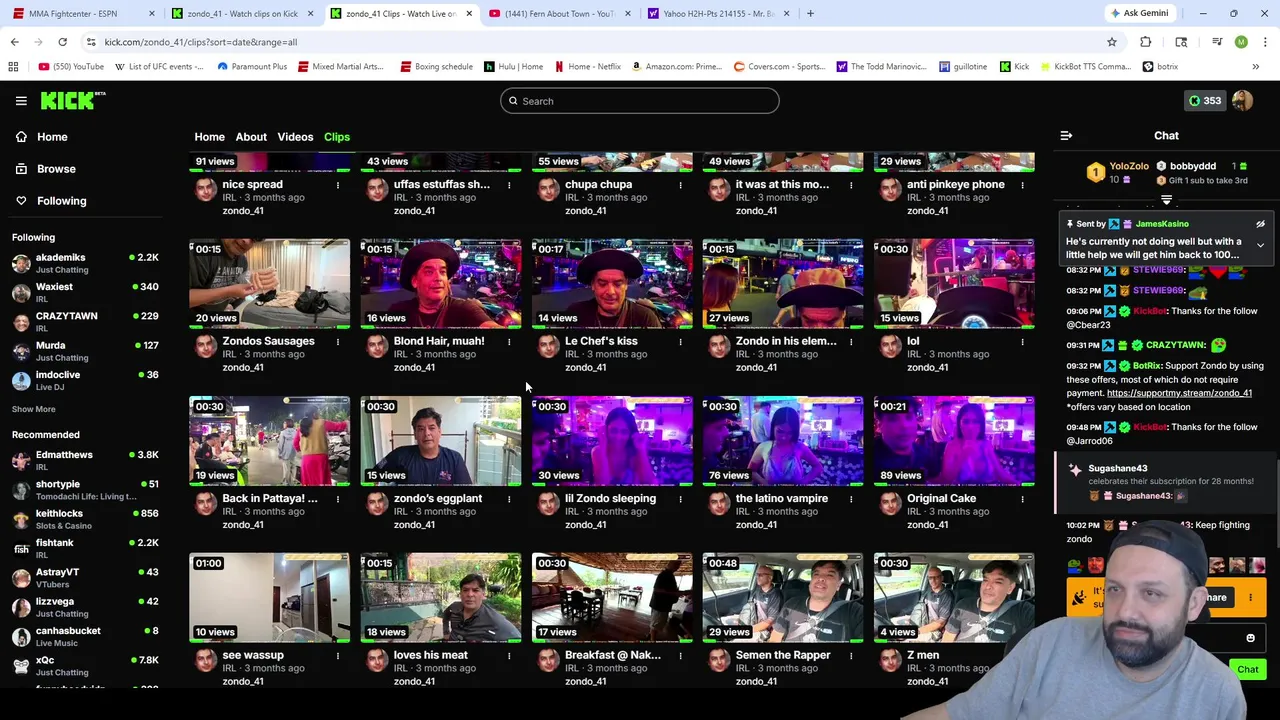Open options for 'lol' clip

[1022, 342]
